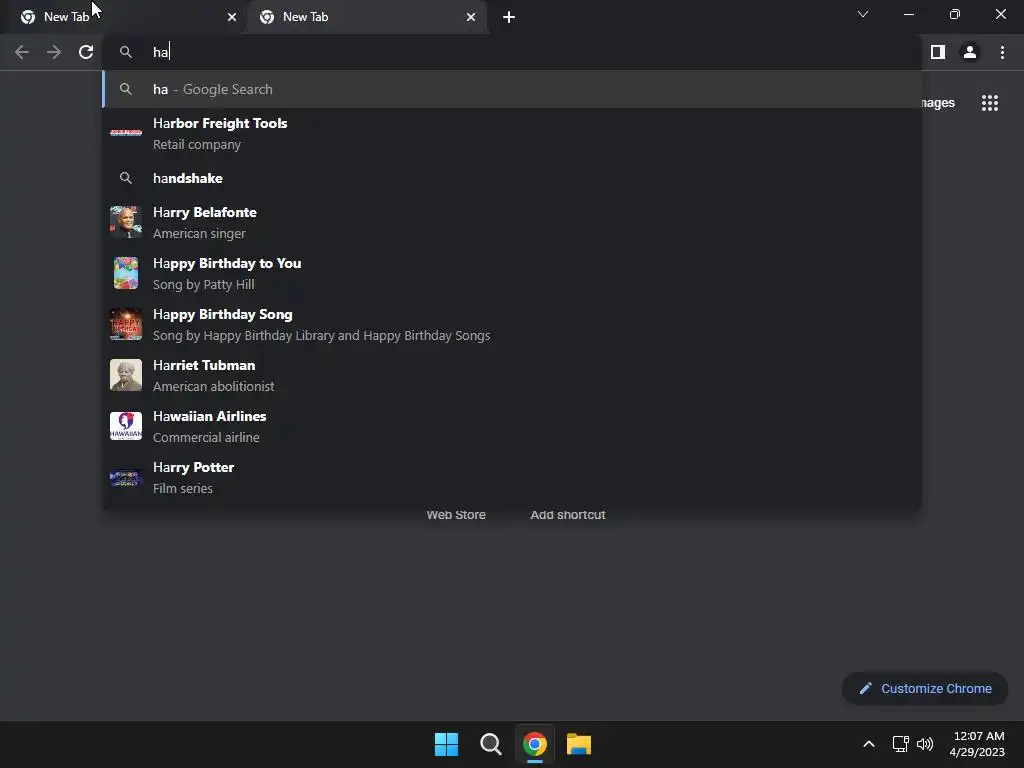Choose Happy Birthday Song suggestion
Viewport: 1024px width, 768px height.
pyautogui.click(x=512, y=324)
